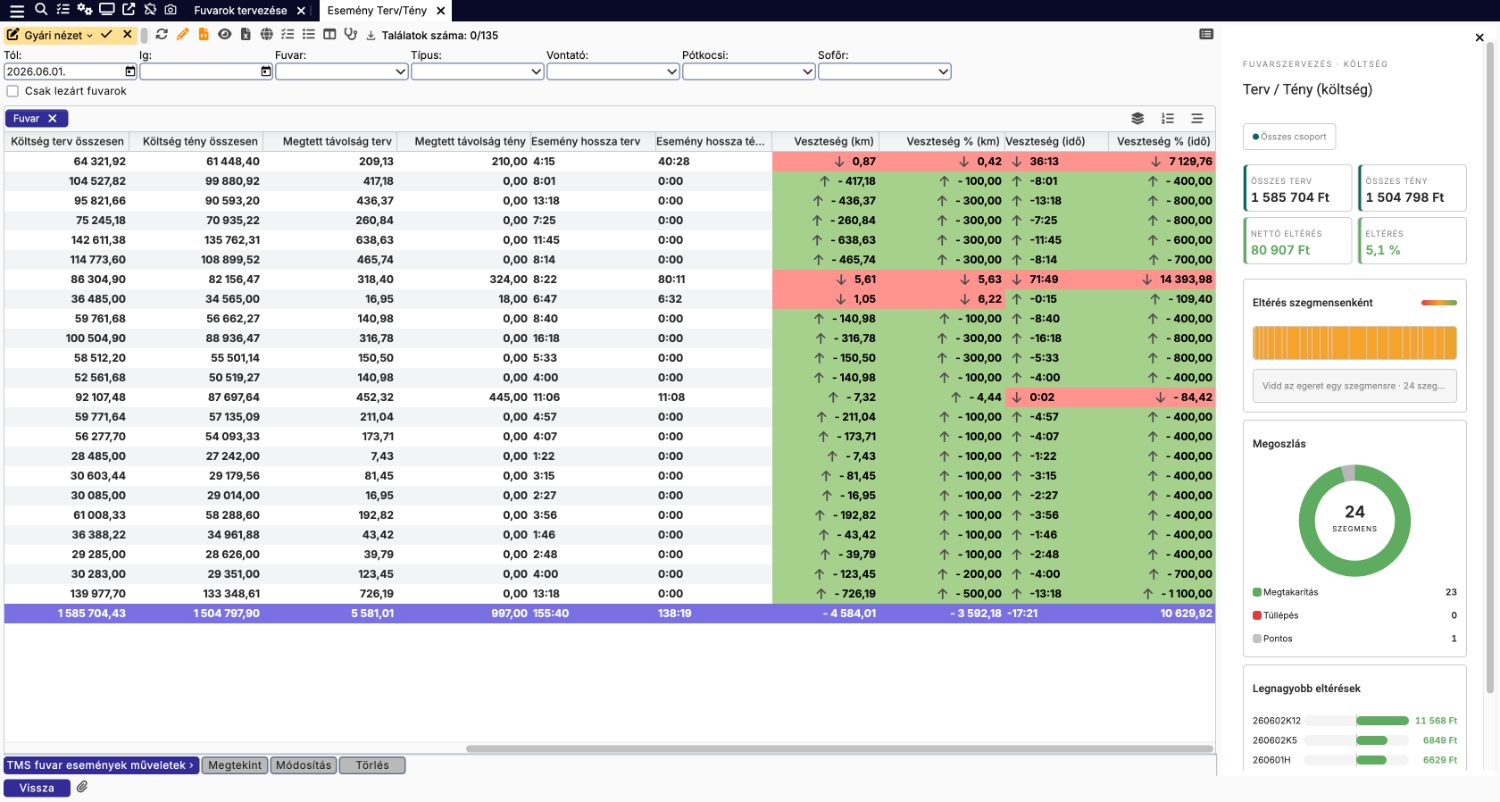Export to Excel file icon
Image resolution: width=1500 pixels, height=802 pixels.
click(x=246, y=34)
